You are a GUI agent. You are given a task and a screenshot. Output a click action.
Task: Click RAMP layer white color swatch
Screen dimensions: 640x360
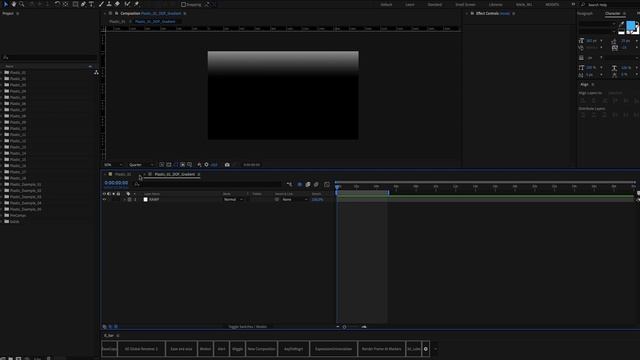click(x=145, y=200)
